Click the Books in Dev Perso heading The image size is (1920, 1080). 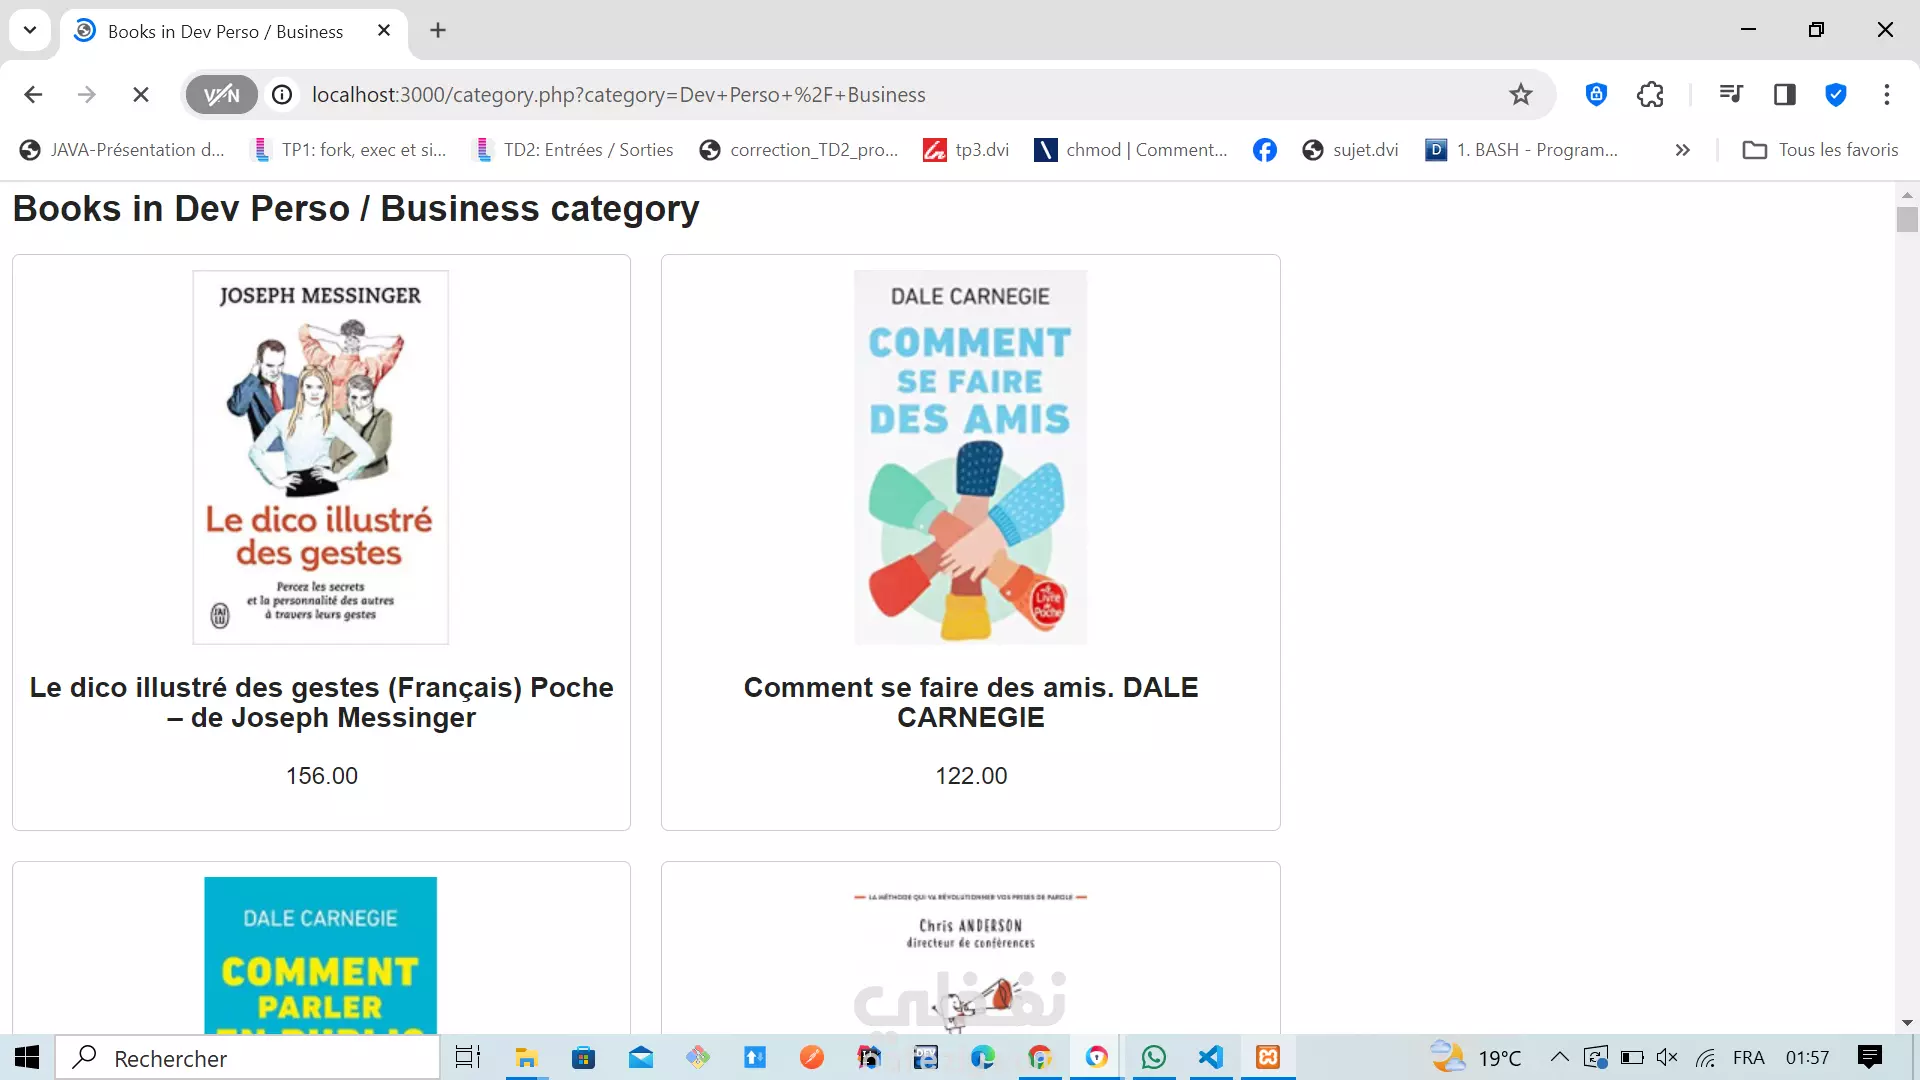pos(356,209)
